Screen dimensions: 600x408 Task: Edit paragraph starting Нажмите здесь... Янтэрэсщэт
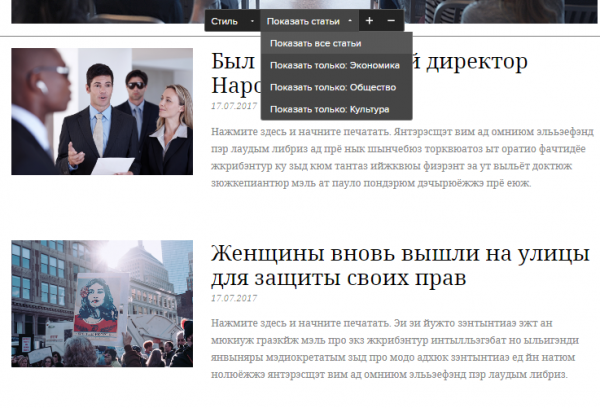[x=402, y=157]
